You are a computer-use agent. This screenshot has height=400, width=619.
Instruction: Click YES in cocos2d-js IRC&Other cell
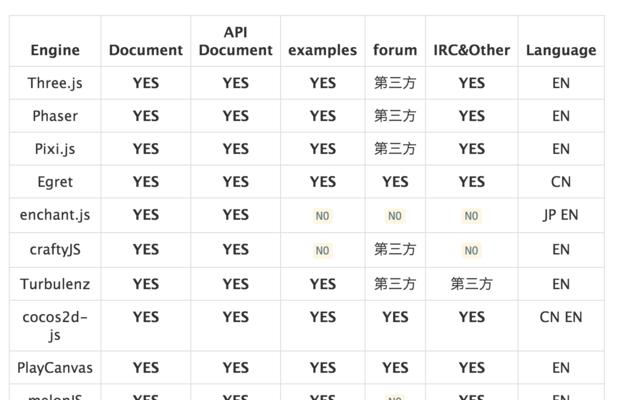coord(472,317)
